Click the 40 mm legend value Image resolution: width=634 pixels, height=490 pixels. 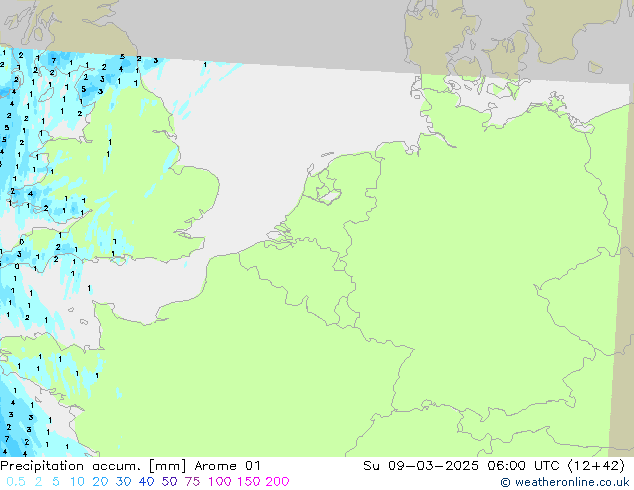[146, 482]
